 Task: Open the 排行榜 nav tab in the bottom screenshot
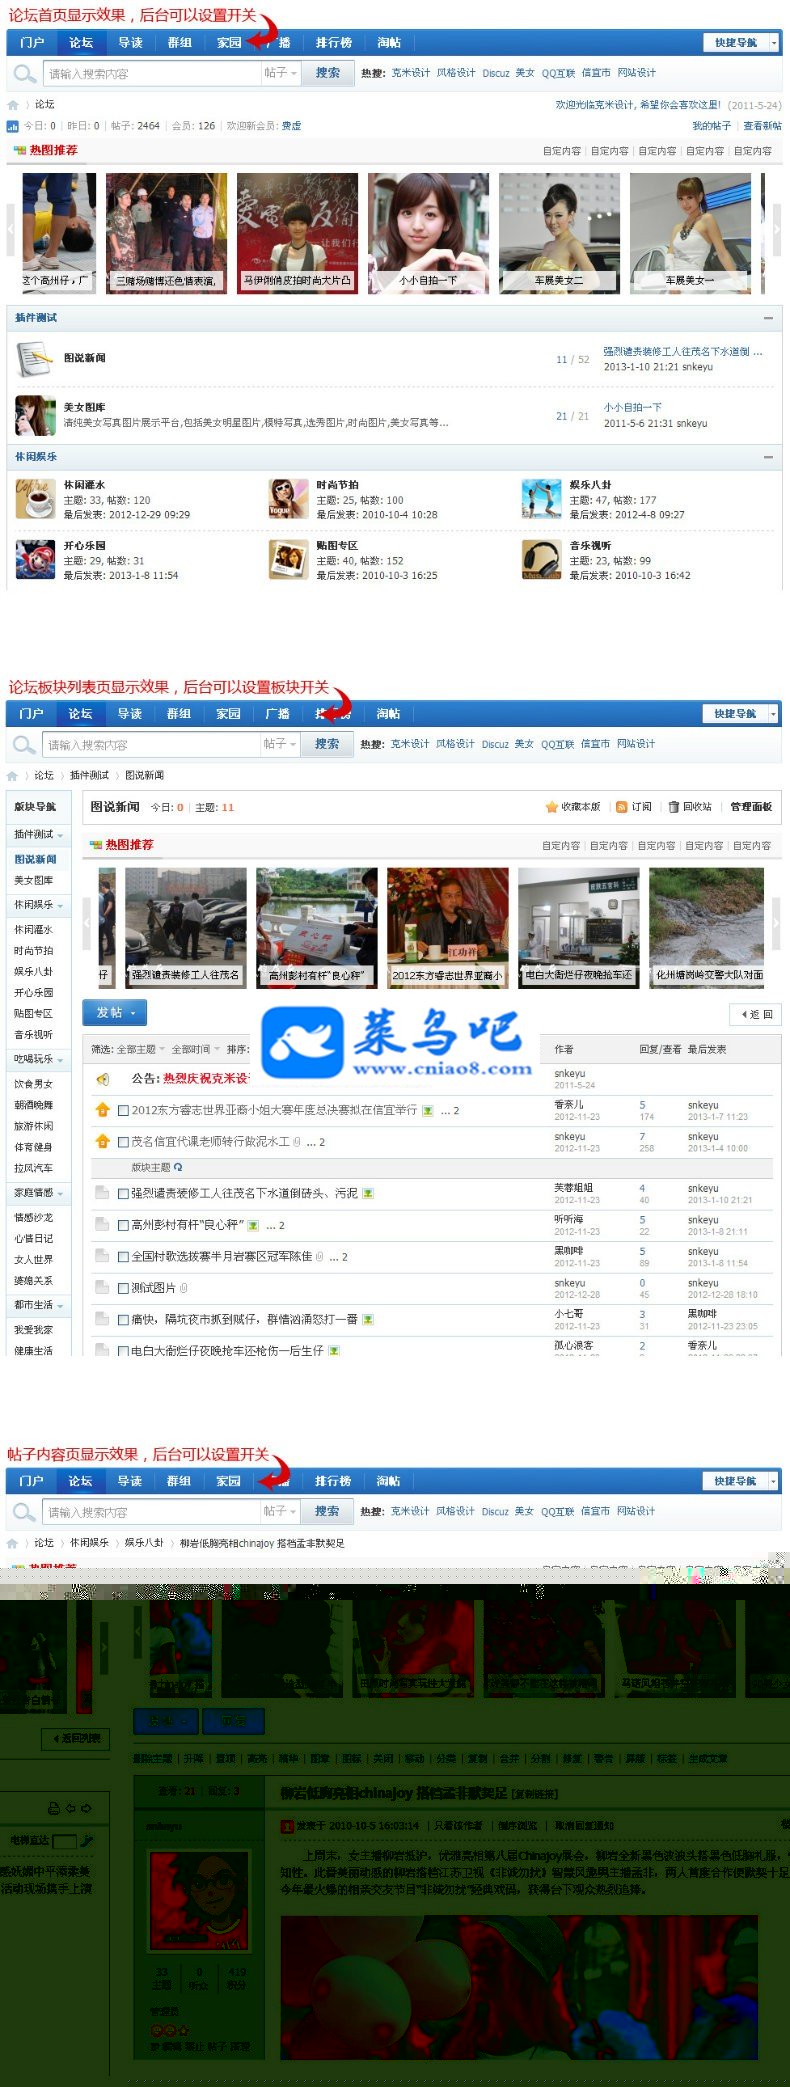[x=333, y=1481]
